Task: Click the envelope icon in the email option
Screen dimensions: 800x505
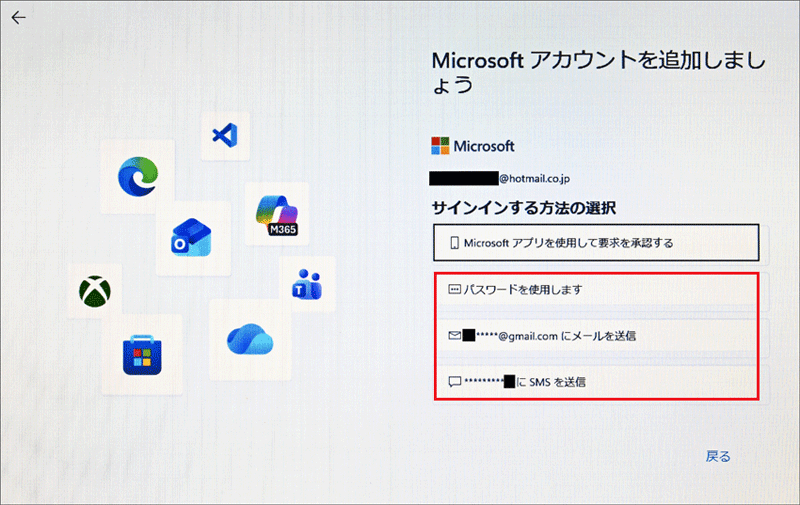Action: [455, 335]
